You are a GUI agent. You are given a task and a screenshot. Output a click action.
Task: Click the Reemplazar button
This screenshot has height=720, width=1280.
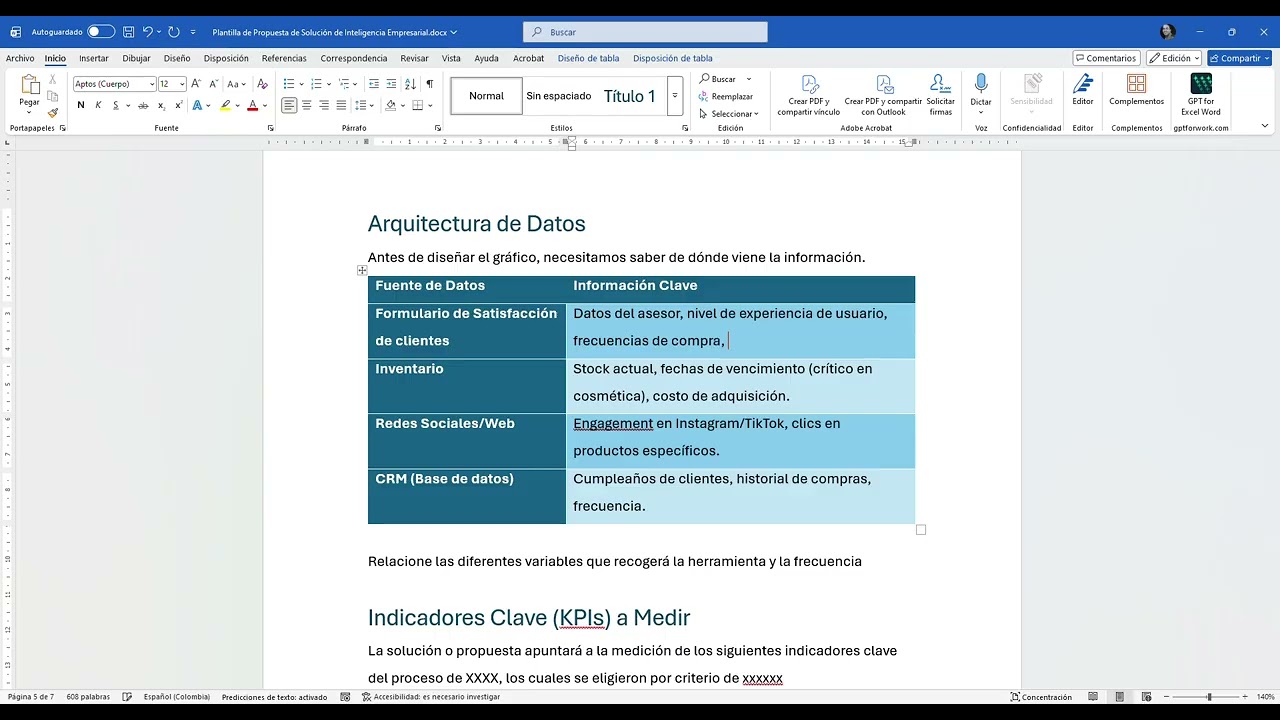726,96
